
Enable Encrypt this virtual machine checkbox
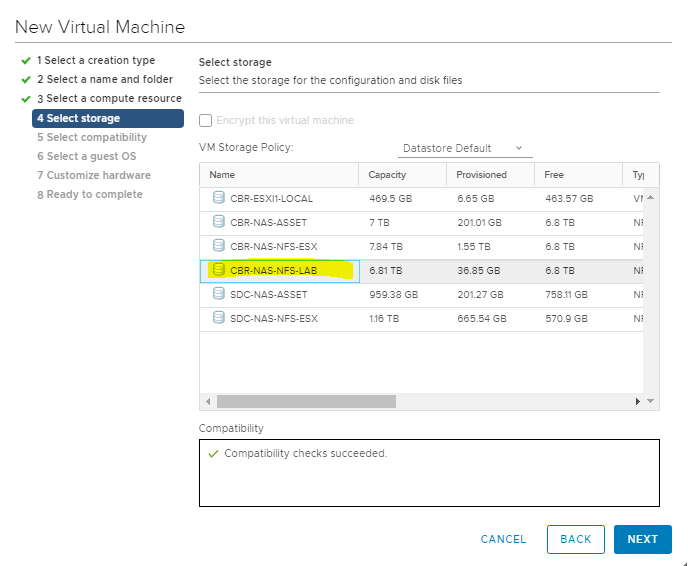(206, 121)
